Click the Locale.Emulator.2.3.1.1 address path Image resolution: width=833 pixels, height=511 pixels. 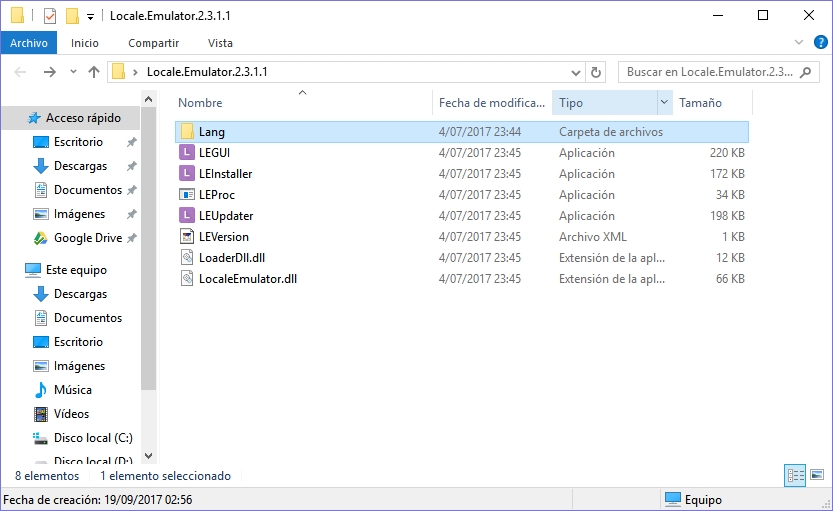click(207, 72)
